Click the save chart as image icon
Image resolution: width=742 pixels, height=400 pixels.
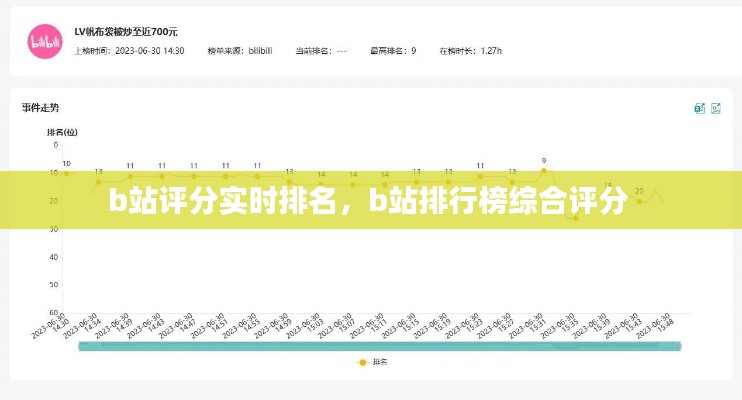[716, 108]
